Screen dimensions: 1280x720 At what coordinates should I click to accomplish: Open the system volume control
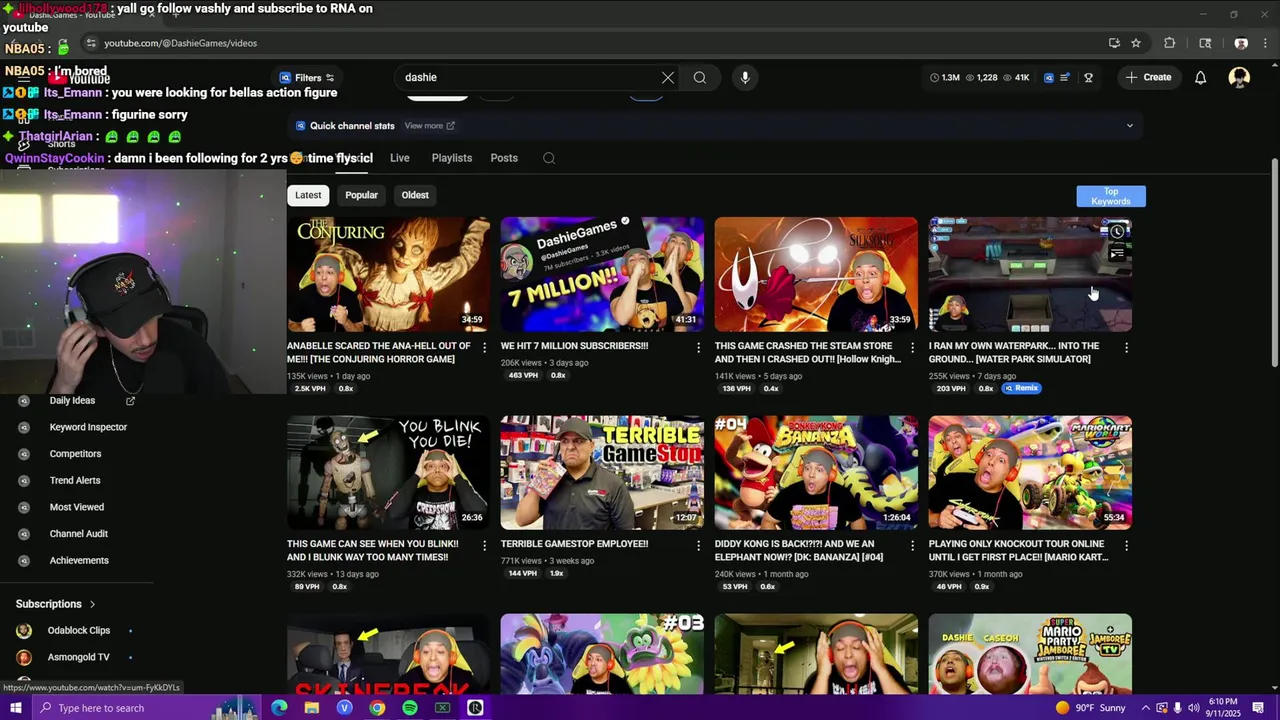(x=1193, y=708)
